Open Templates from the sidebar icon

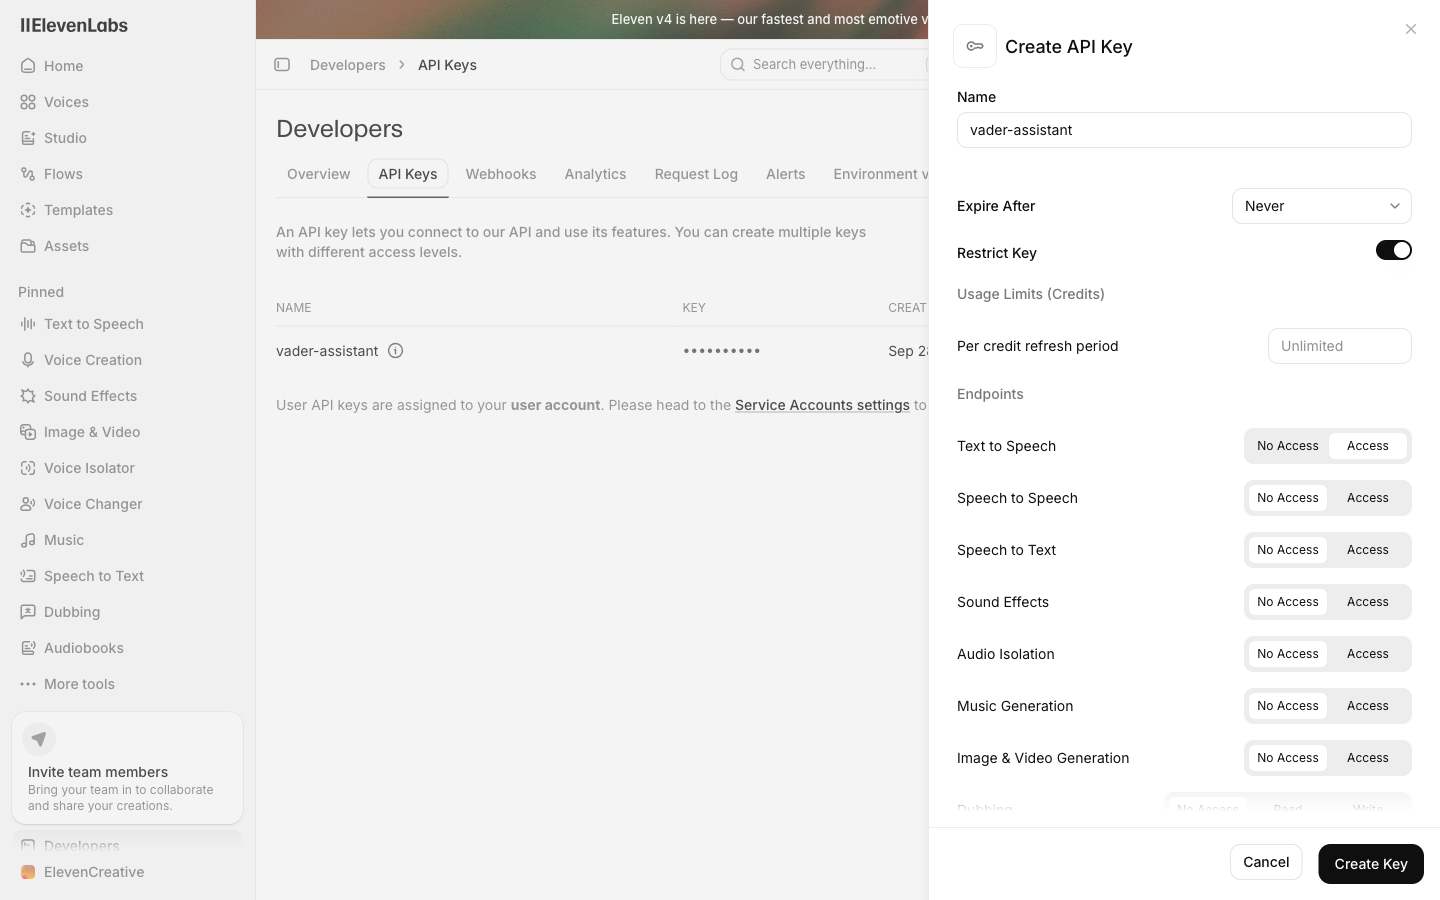[x=28, y=210]
